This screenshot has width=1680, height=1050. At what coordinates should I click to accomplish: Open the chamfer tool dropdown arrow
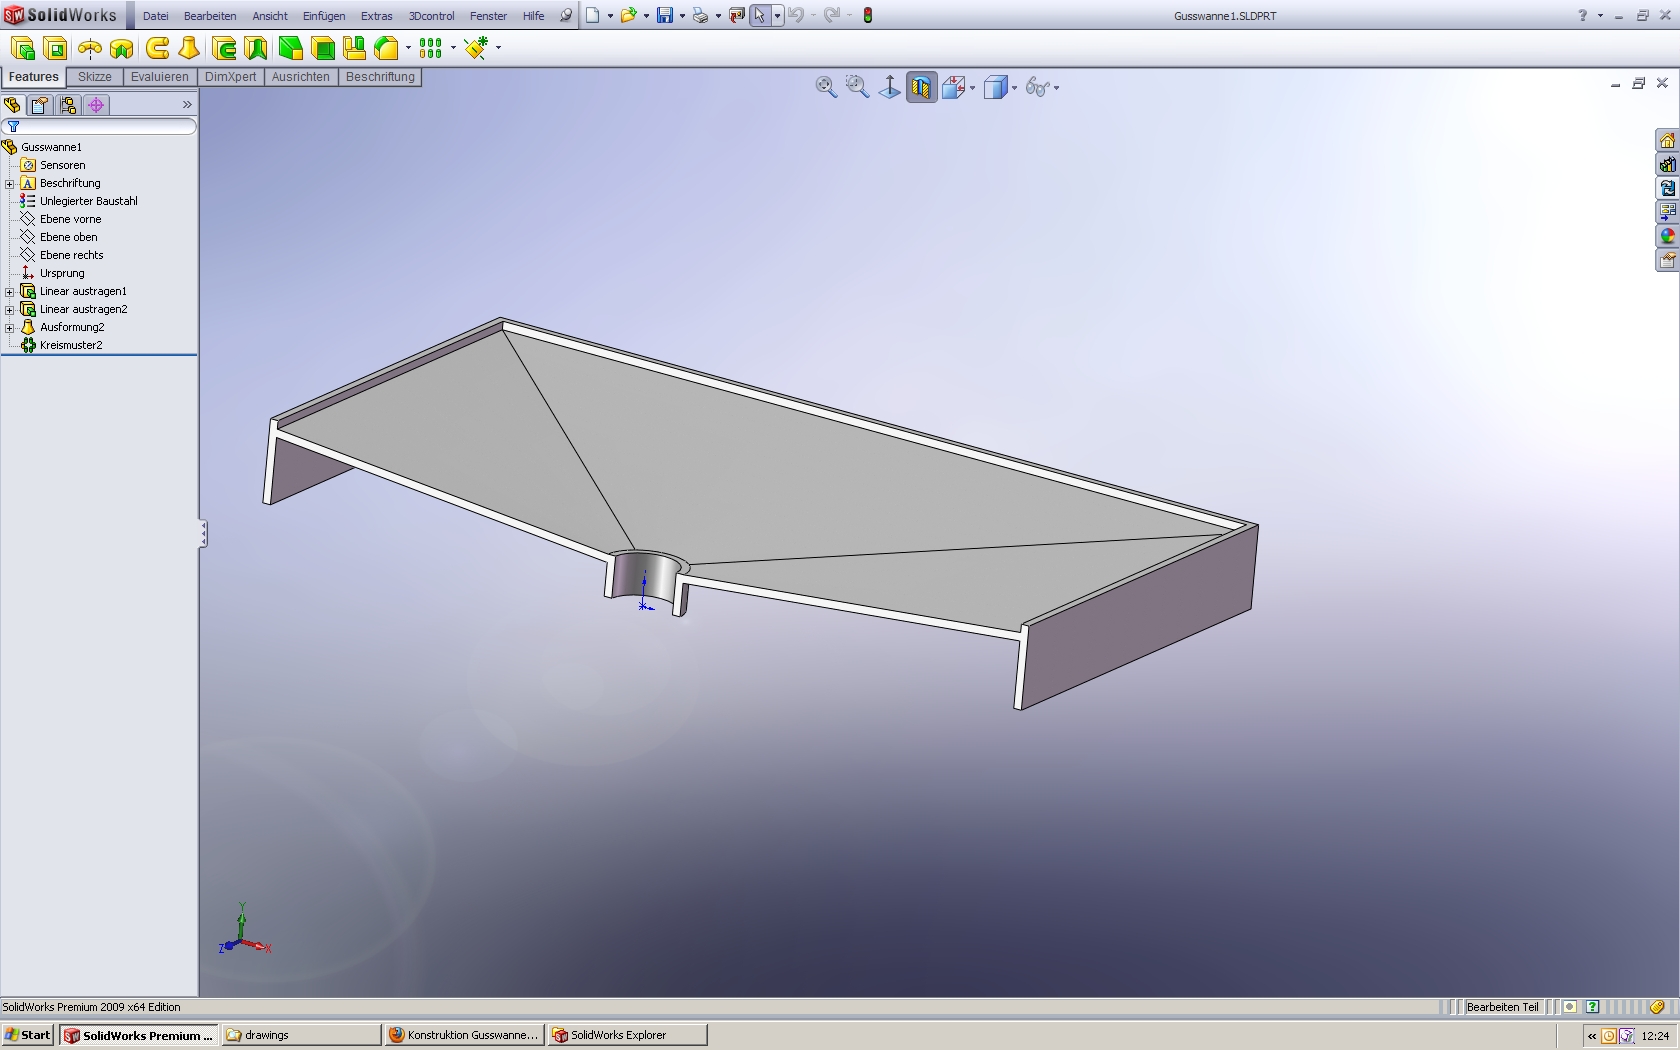(x=408, y=48)
